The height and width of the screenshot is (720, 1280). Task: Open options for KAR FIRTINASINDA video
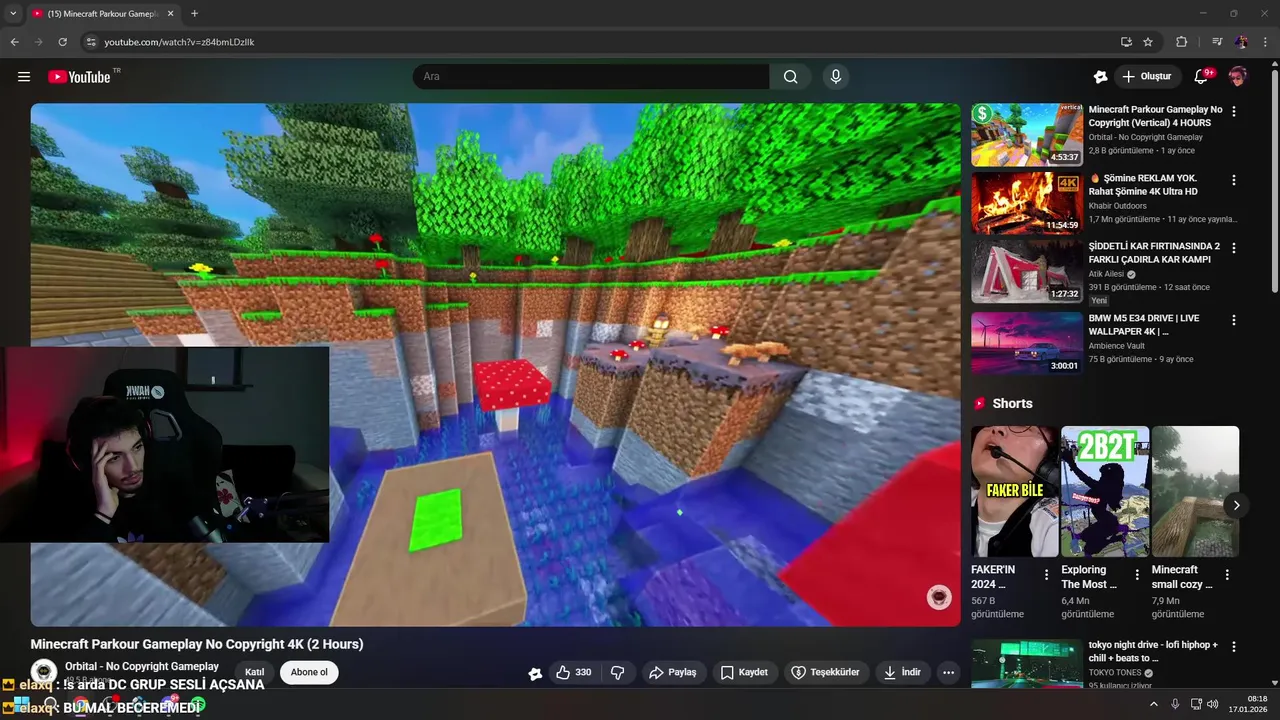1234,248
